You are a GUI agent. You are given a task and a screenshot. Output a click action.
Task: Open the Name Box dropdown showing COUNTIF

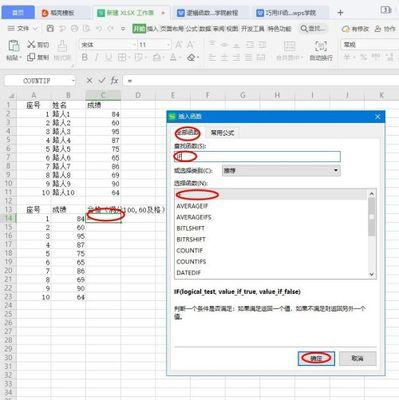tap(73, 81)
